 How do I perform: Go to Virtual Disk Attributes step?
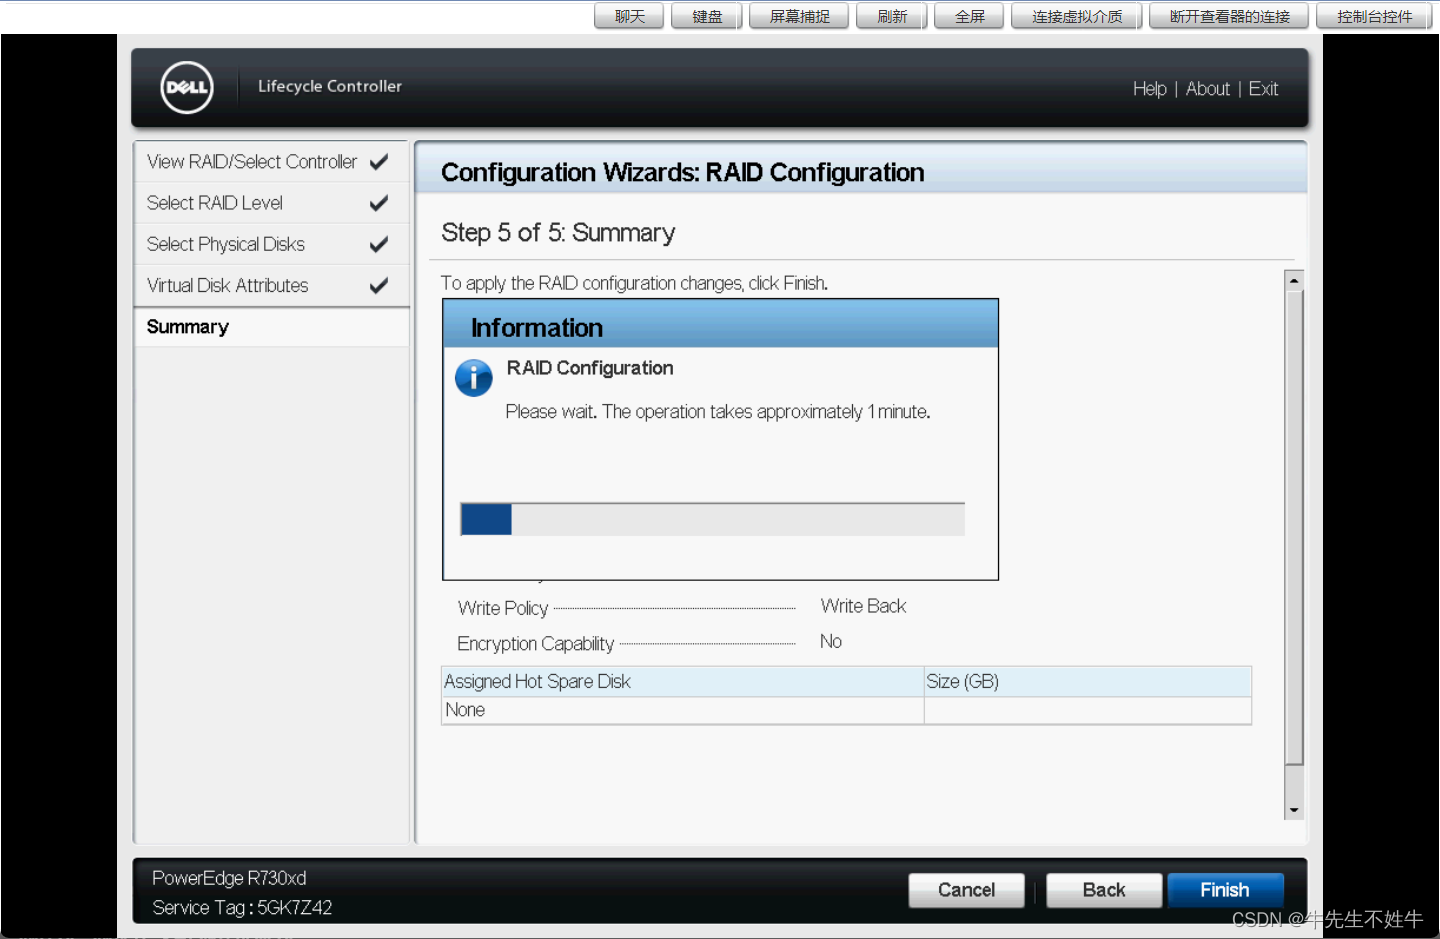[x=271, y=285]
